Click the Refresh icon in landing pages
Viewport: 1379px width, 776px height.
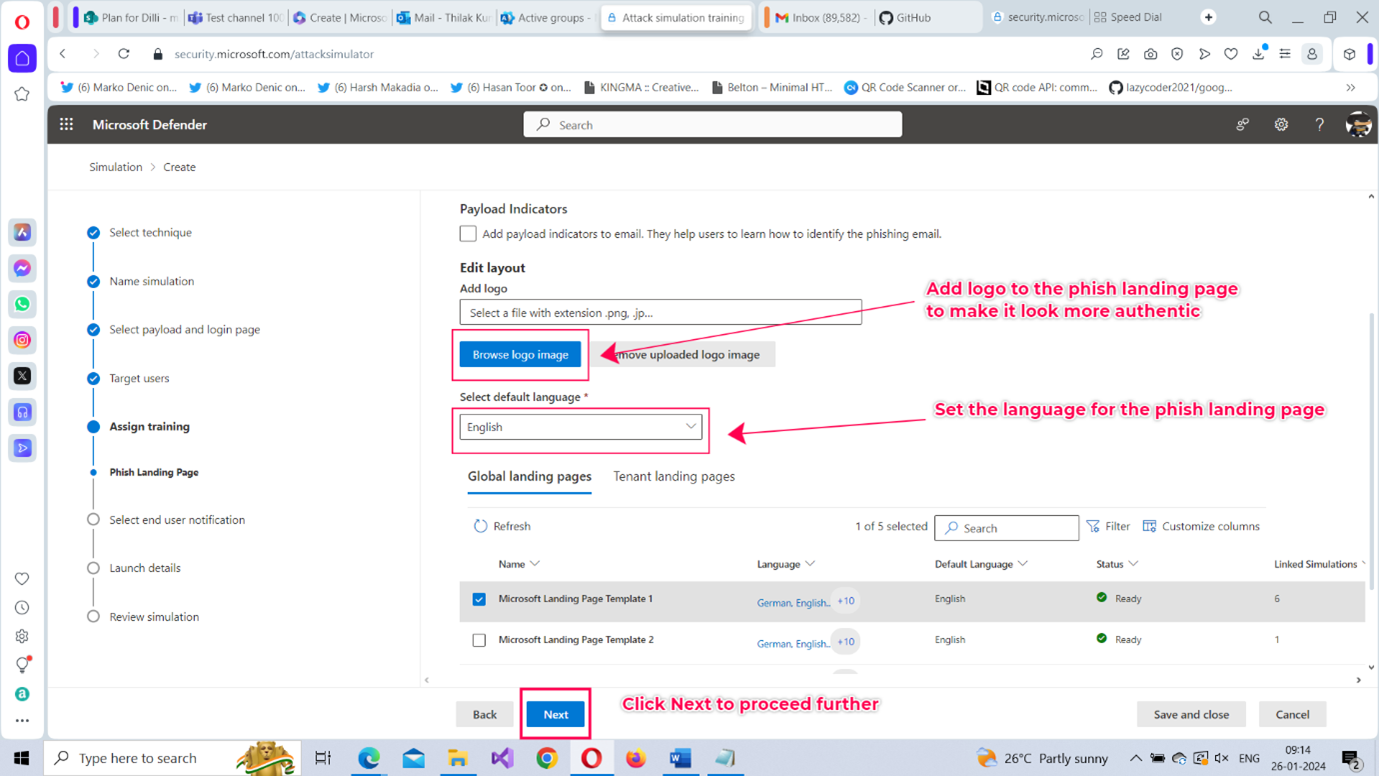coord(480,526)
